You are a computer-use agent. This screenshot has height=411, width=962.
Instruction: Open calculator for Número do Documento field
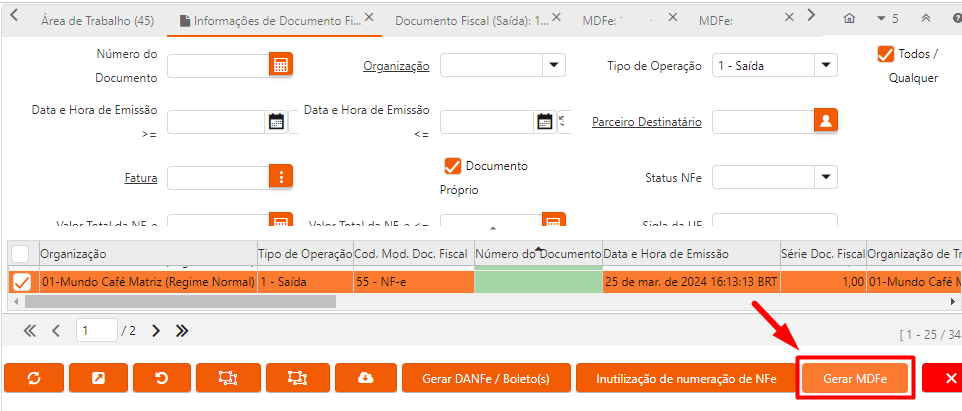click(281, 65)
